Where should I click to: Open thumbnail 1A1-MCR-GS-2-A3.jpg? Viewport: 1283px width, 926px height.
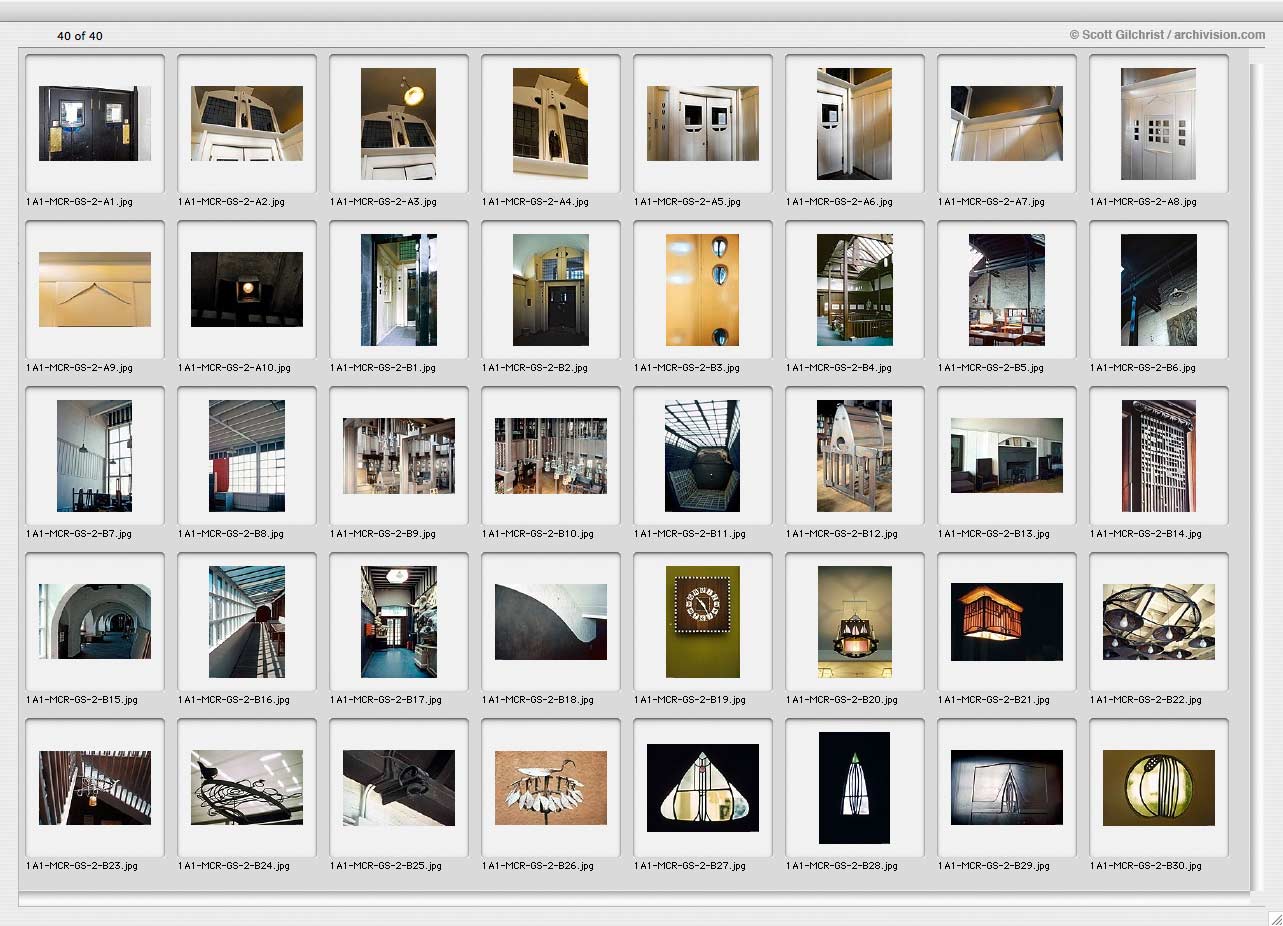399,124
